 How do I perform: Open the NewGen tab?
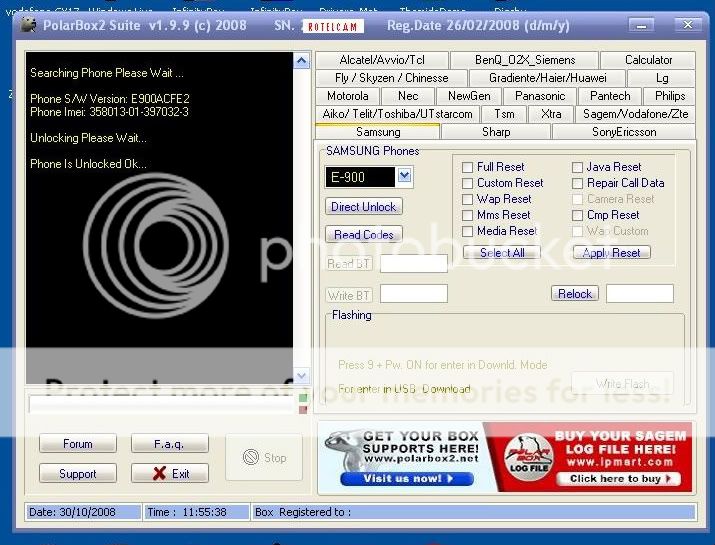(x=469, y=96)
